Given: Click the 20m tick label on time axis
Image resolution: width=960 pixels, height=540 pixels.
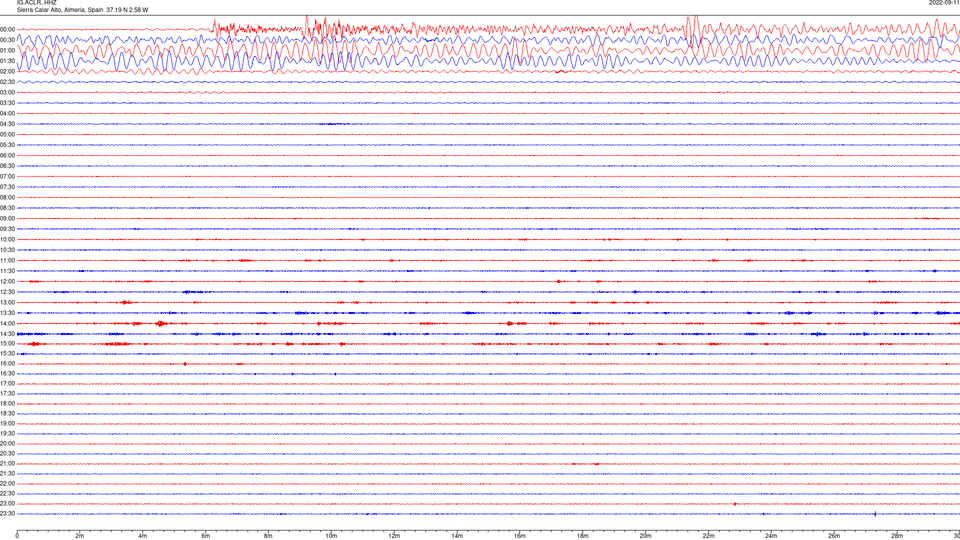Looking at the screenshot, I should point(645,536).
